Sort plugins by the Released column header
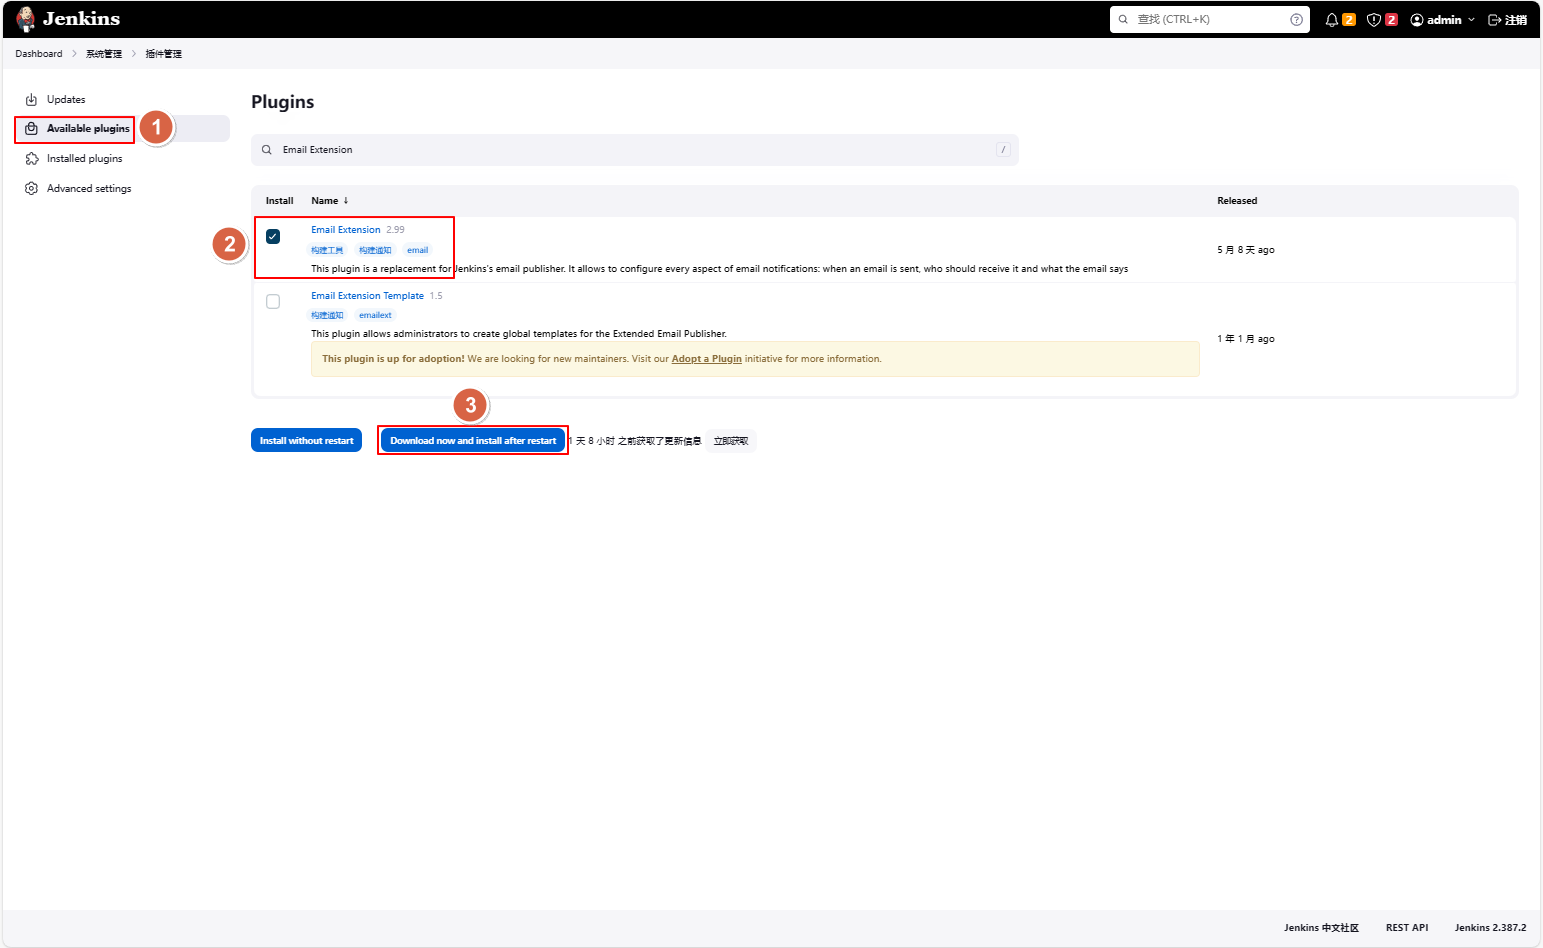 pyautogui.click(x=1237, y=201)
